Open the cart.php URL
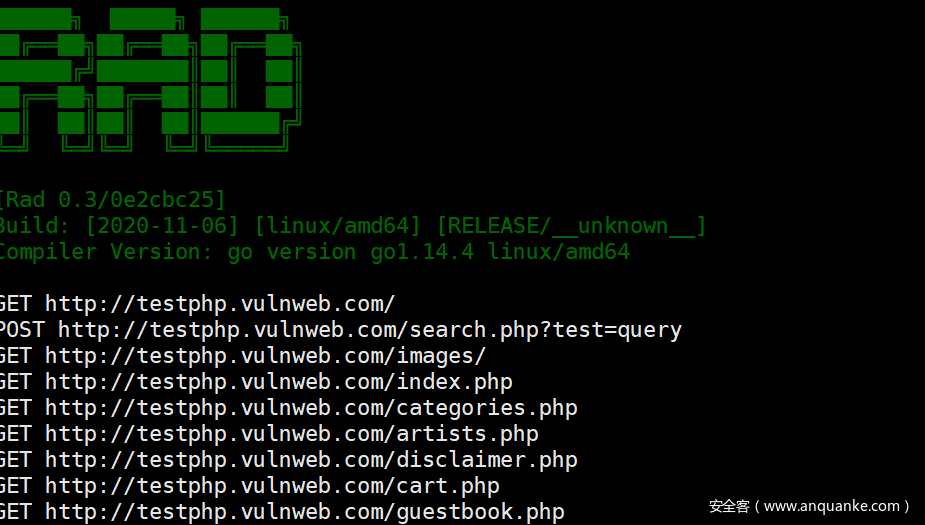Viewport: 925px width, 525px height. [x=272, y=486]
